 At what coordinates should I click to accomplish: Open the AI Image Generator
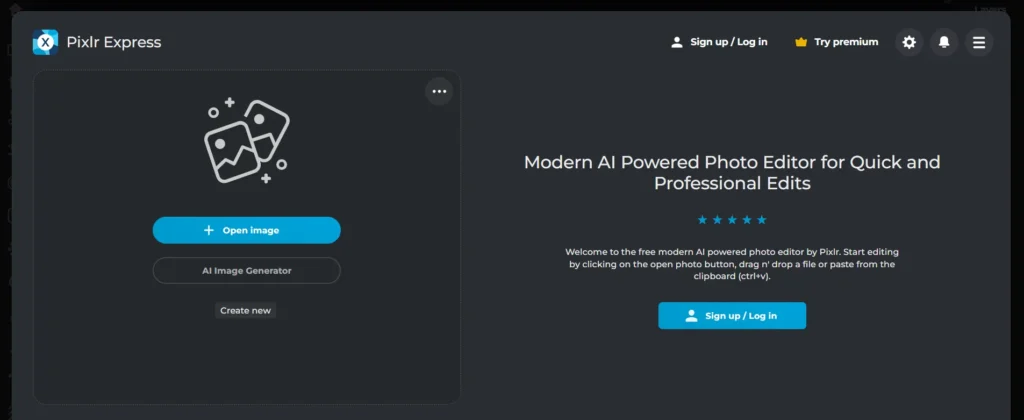click(247, 270)
